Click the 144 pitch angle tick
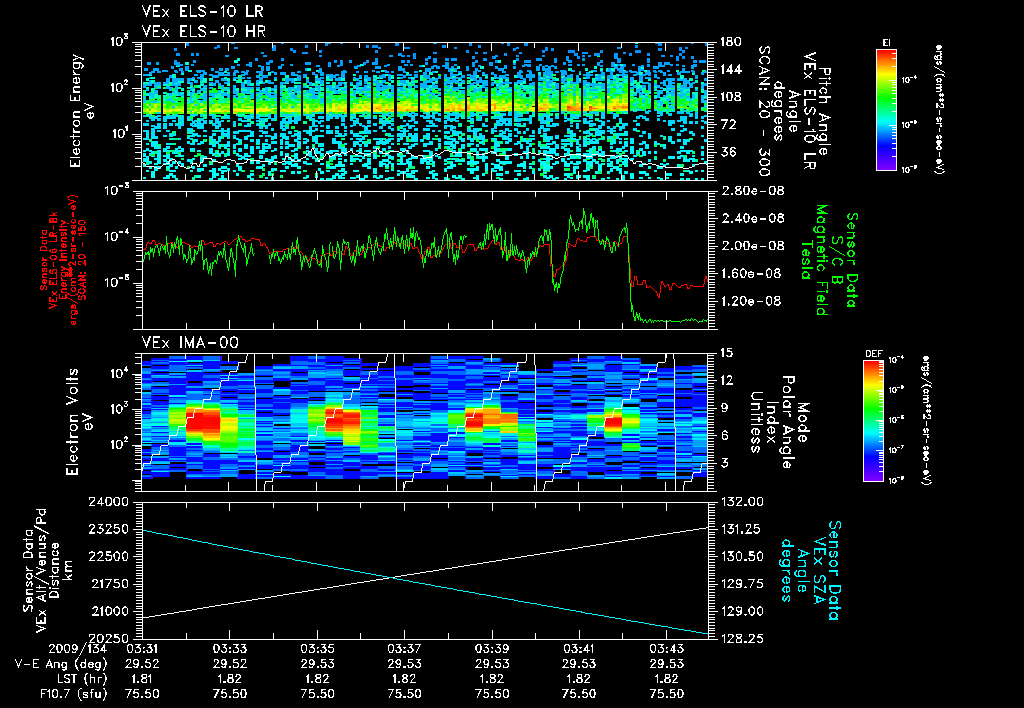The height and width of the screenshot is (708, 1024). pyautogui.click(x=731, y=70)
